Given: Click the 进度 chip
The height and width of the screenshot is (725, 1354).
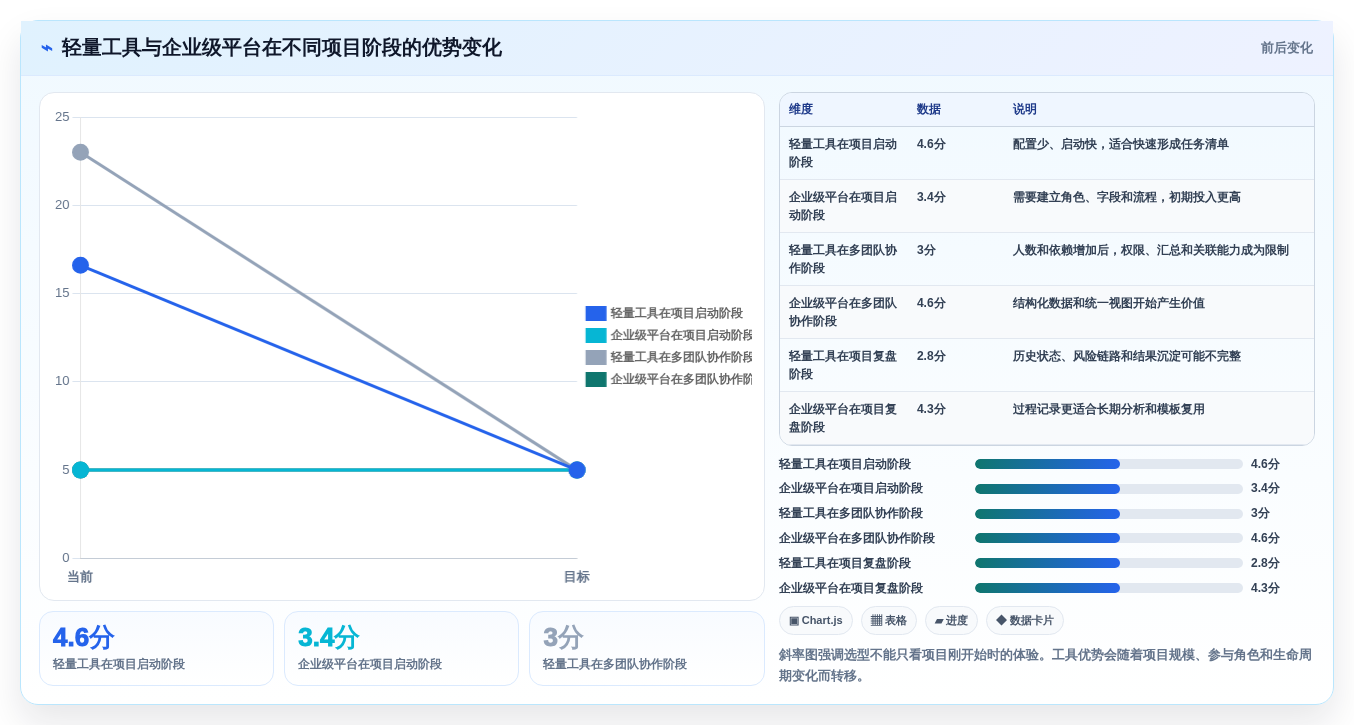Looking at the screenshot, I should (951, 620).
